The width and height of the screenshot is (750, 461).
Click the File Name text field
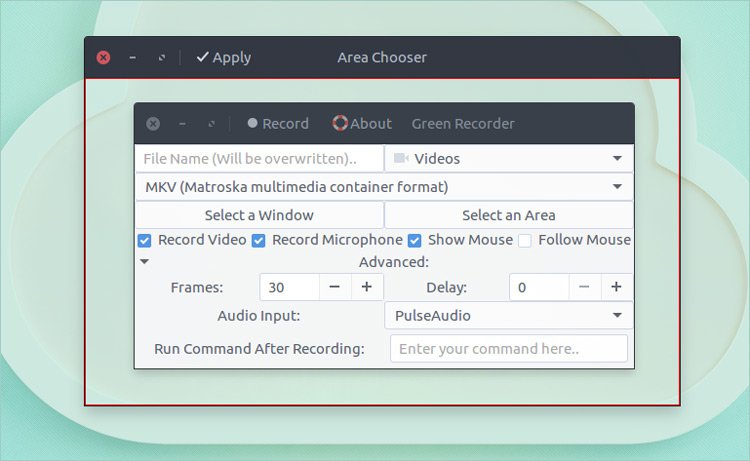(259, 158)
